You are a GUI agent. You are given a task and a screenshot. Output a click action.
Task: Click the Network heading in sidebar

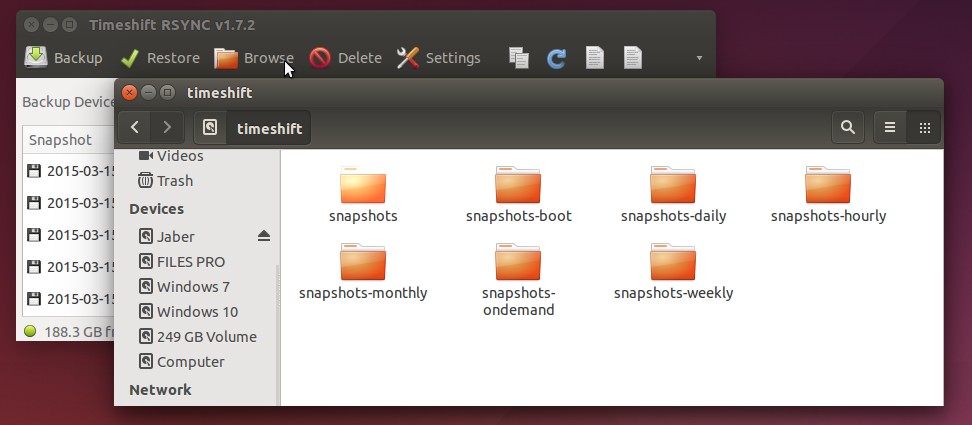point(160,390)
